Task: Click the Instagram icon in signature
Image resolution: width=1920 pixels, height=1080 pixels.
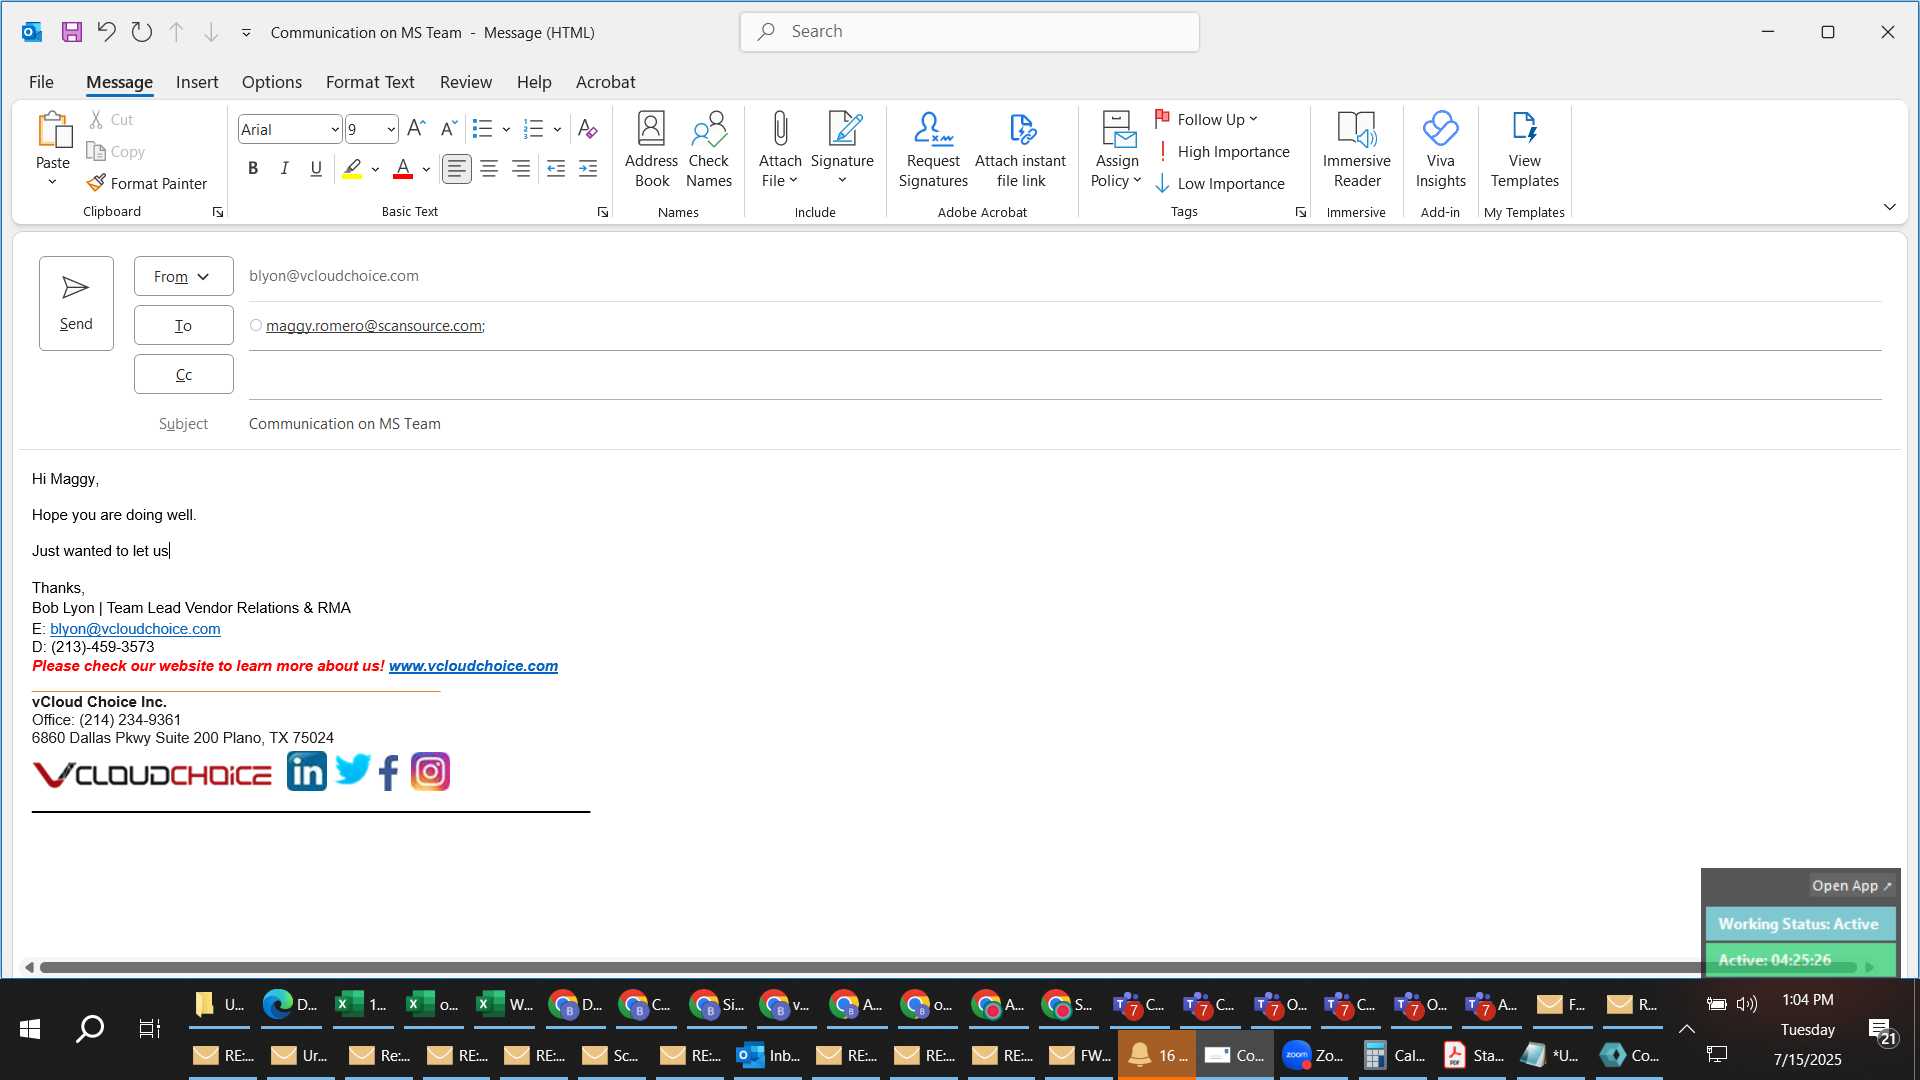Action: pos(430,771)
